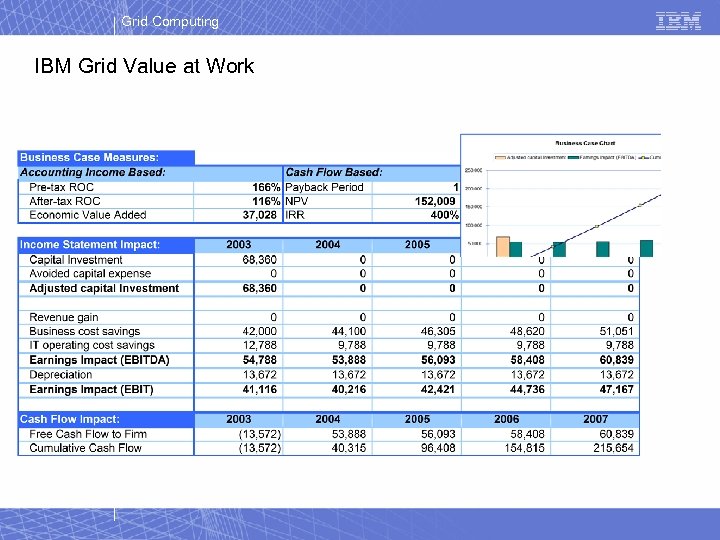Screen dimensions: 720x540
Task: Select 60,839 in the EBITDA row
Action: click(616, 360)
